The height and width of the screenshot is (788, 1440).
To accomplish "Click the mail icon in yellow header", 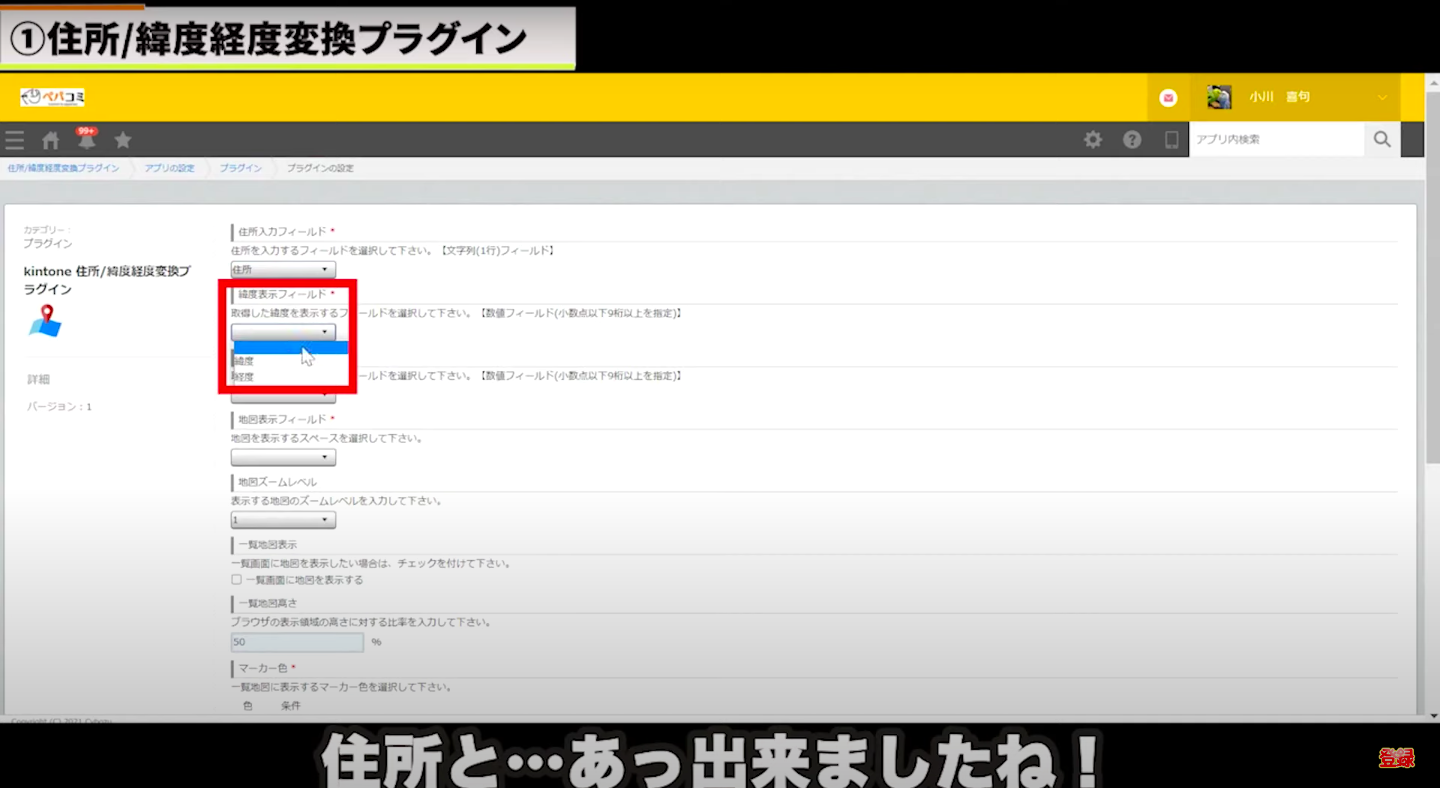I will [1168, 97].
